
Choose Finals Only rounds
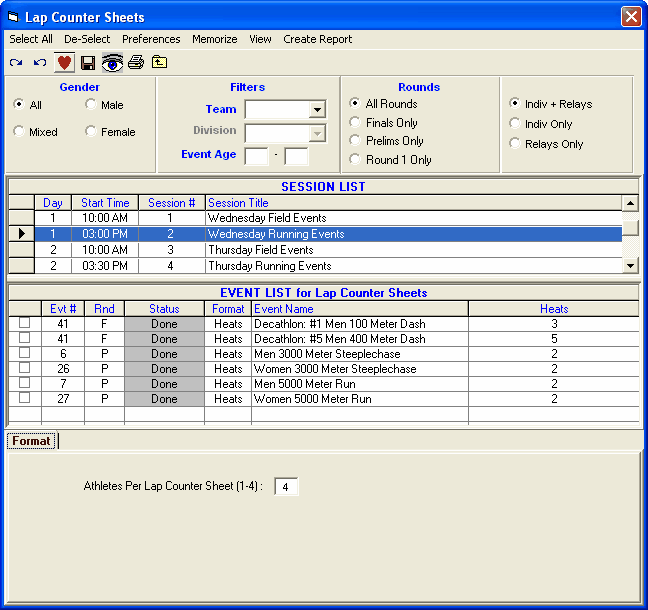(x=355, y=122)
